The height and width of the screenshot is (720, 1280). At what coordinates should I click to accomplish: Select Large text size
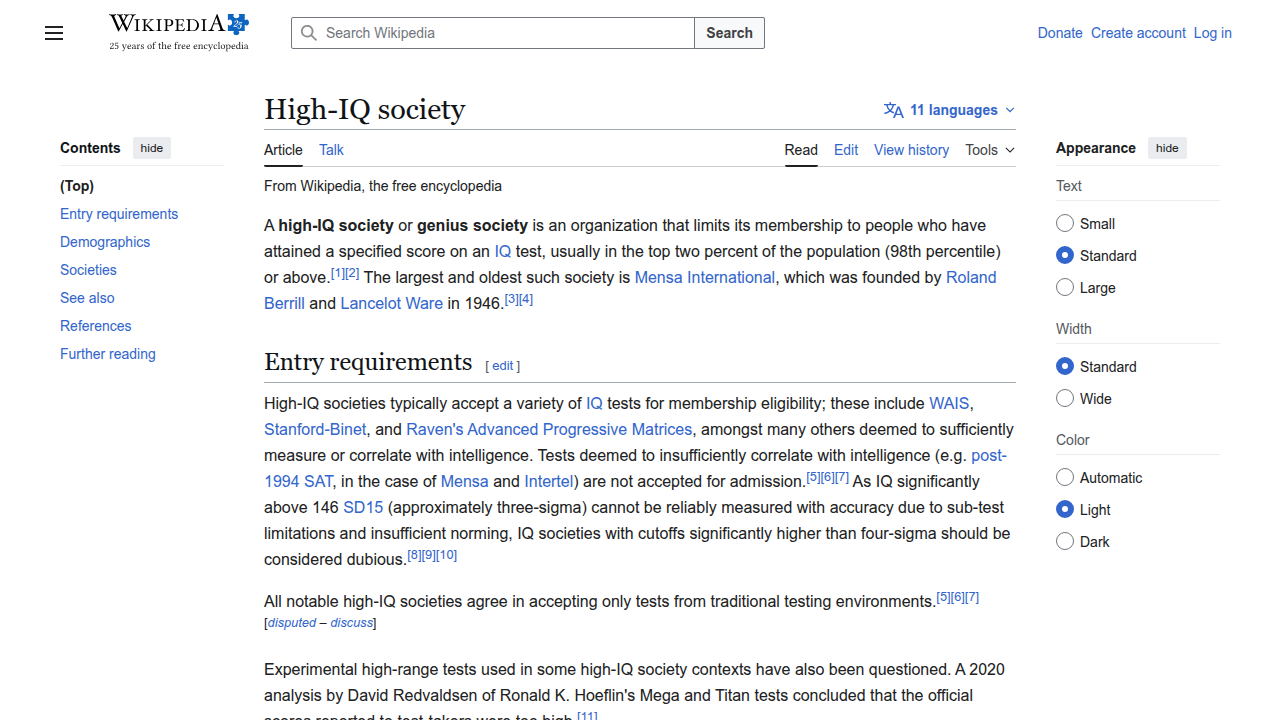(x=1065, y=287)
